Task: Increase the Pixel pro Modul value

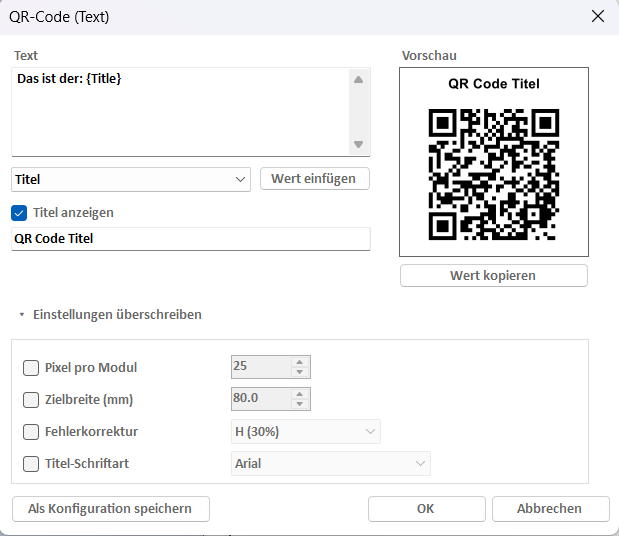Action: point(300,362)
